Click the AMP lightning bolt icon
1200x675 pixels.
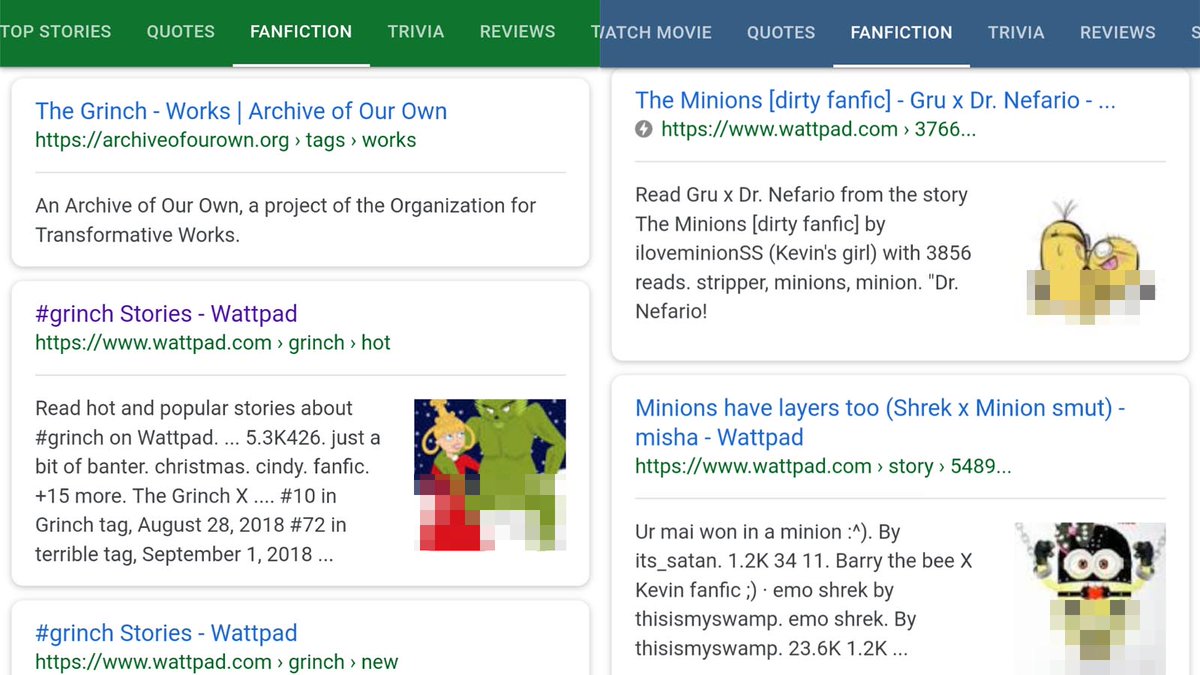[x=644, y=129]
